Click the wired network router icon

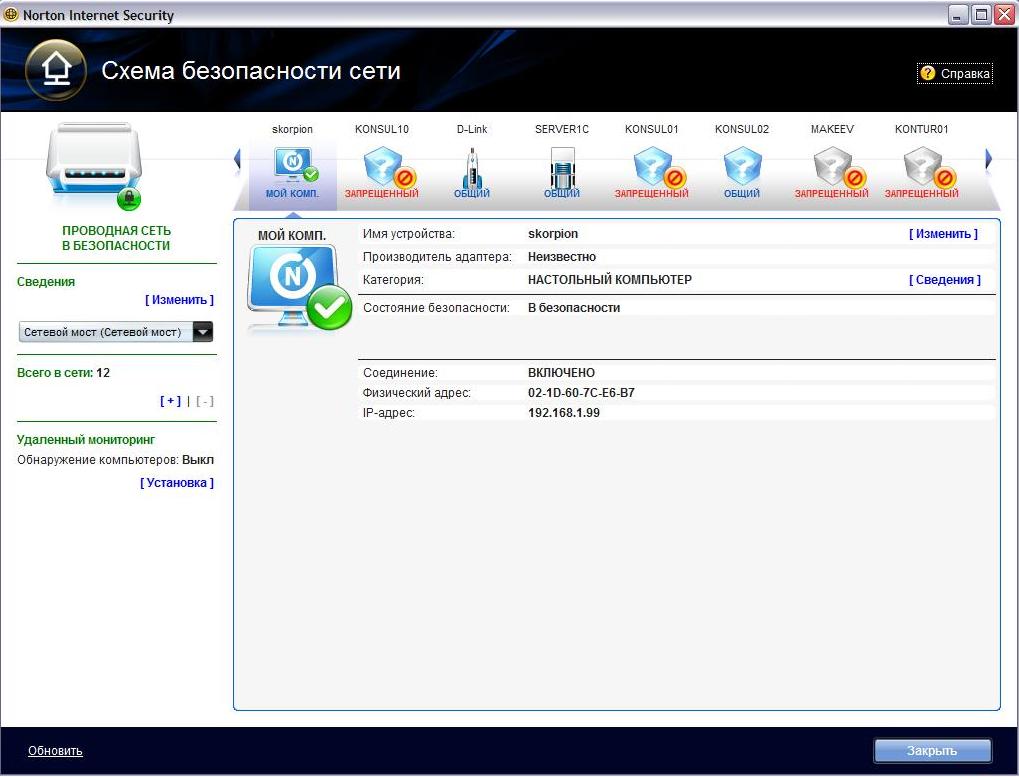click(x=94, y=165)
